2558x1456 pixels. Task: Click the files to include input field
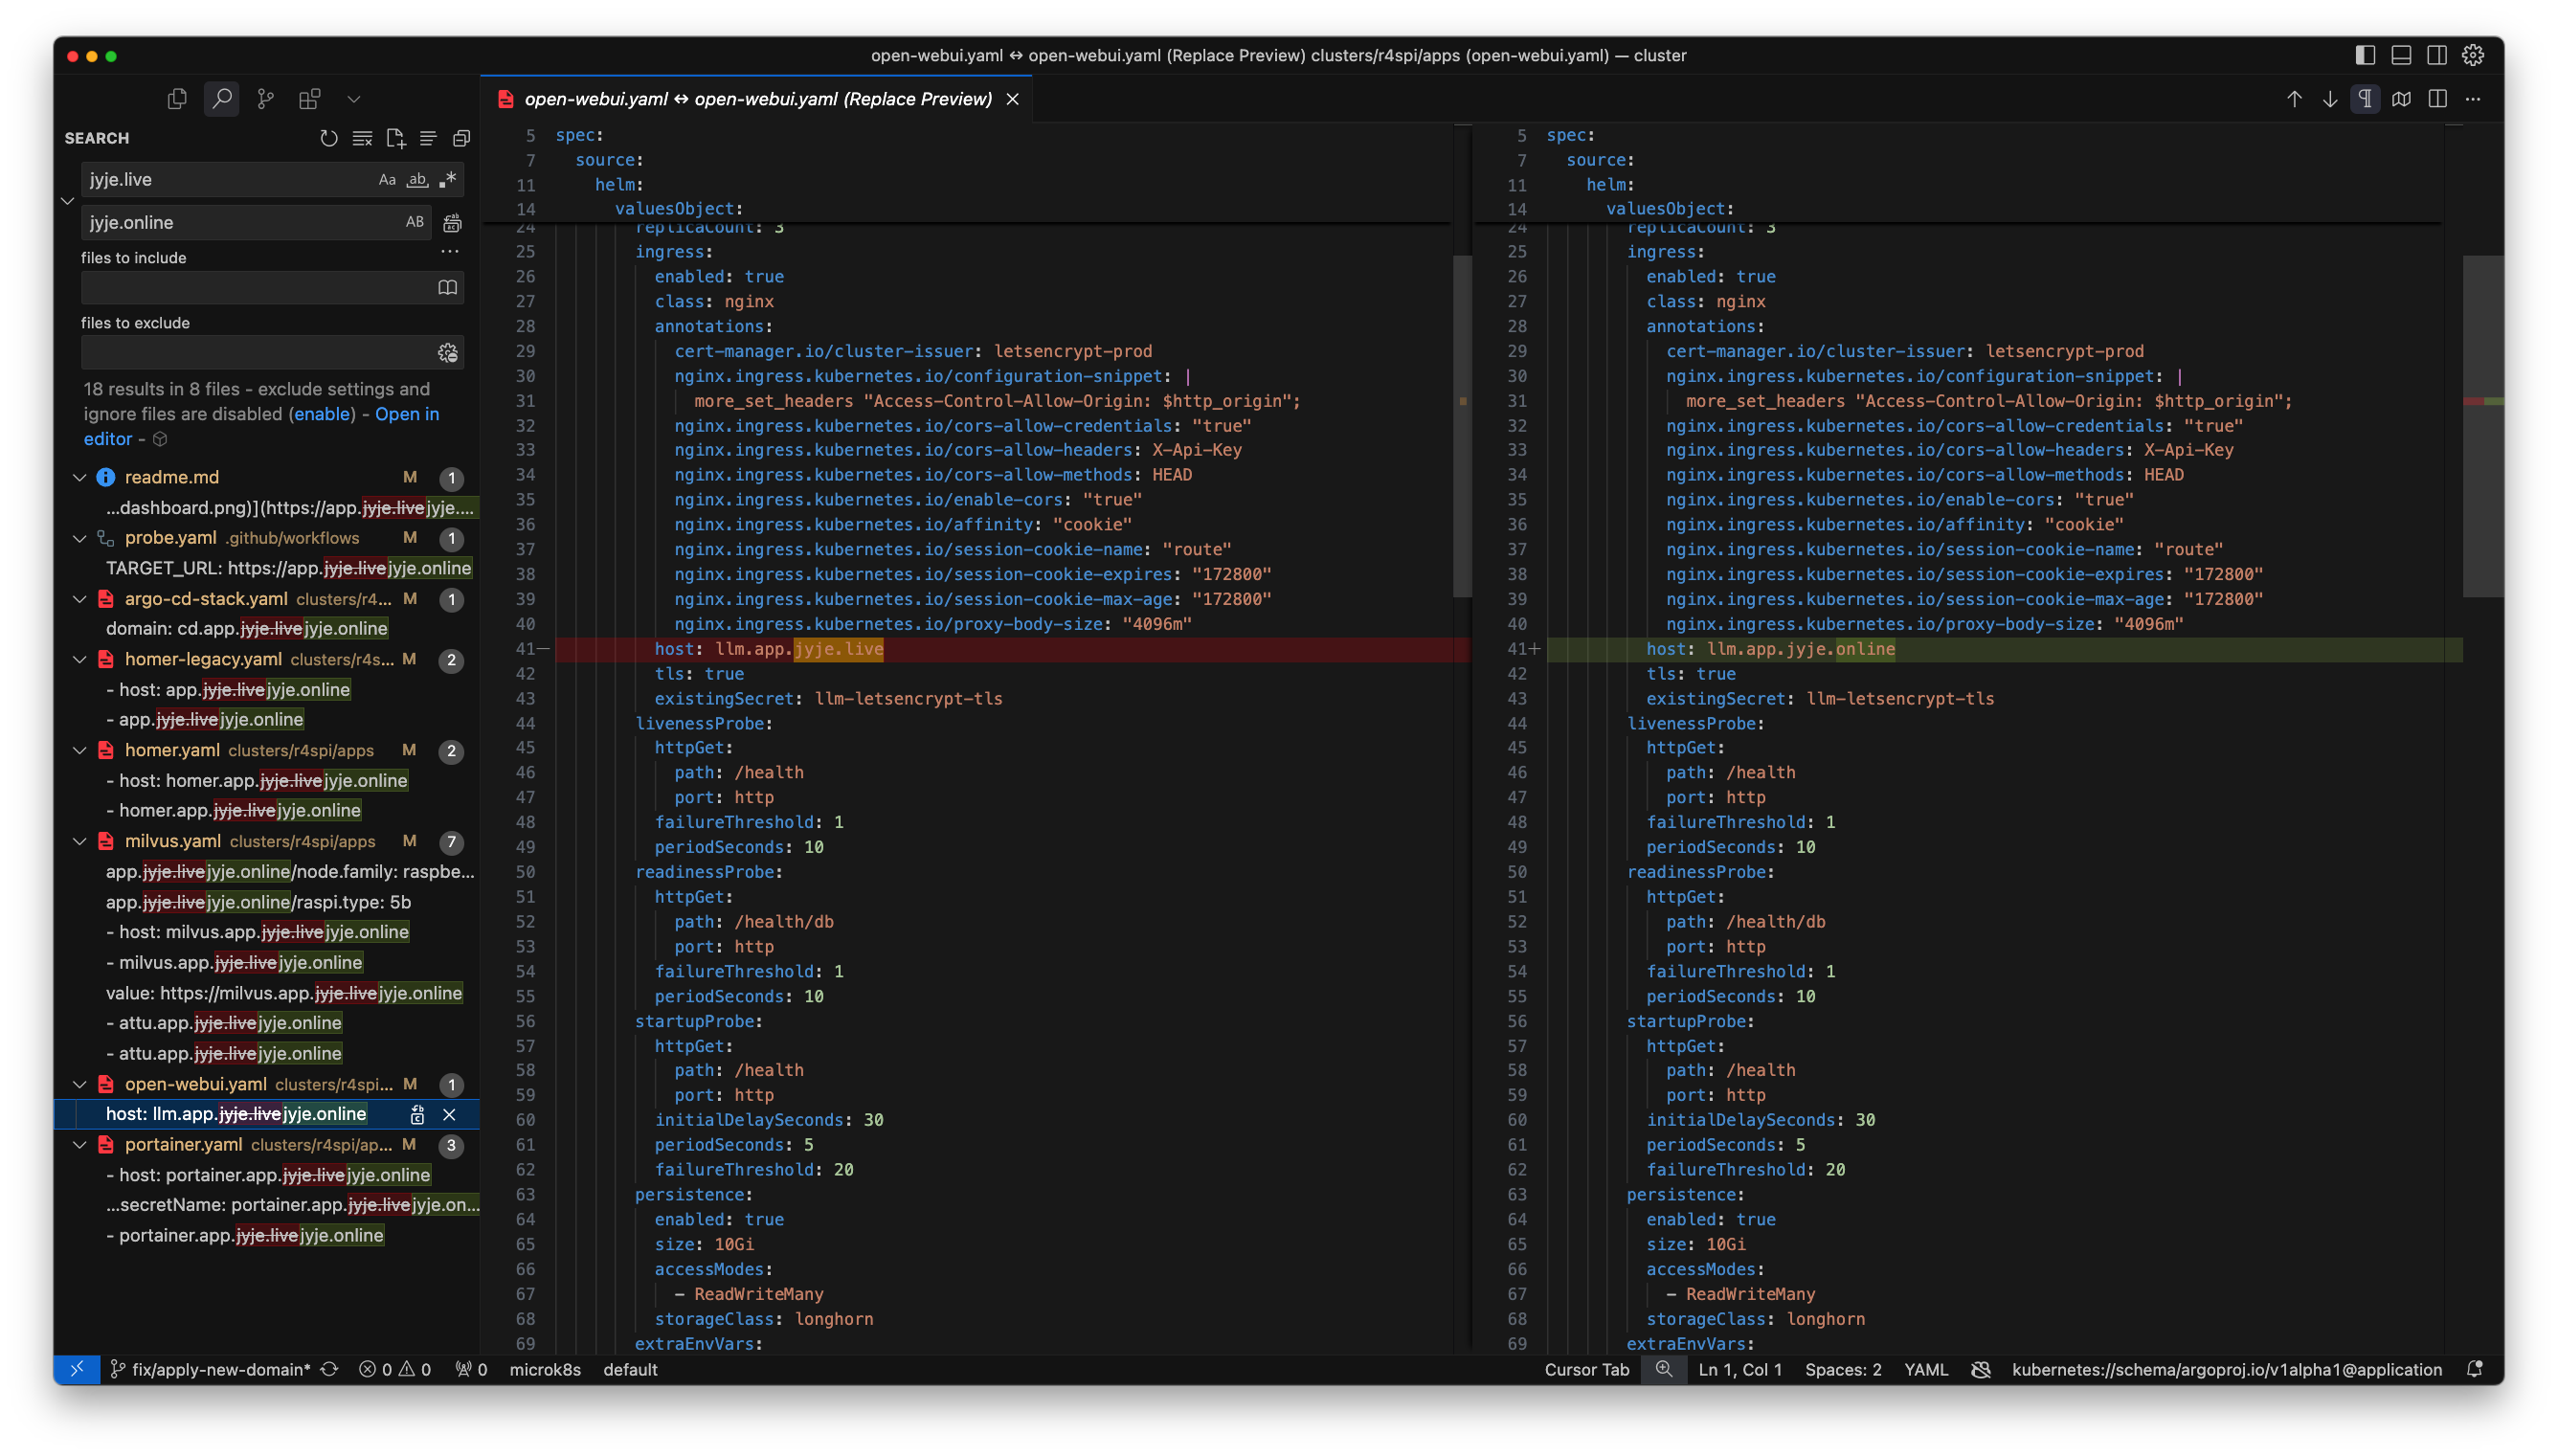coord(256,287)
